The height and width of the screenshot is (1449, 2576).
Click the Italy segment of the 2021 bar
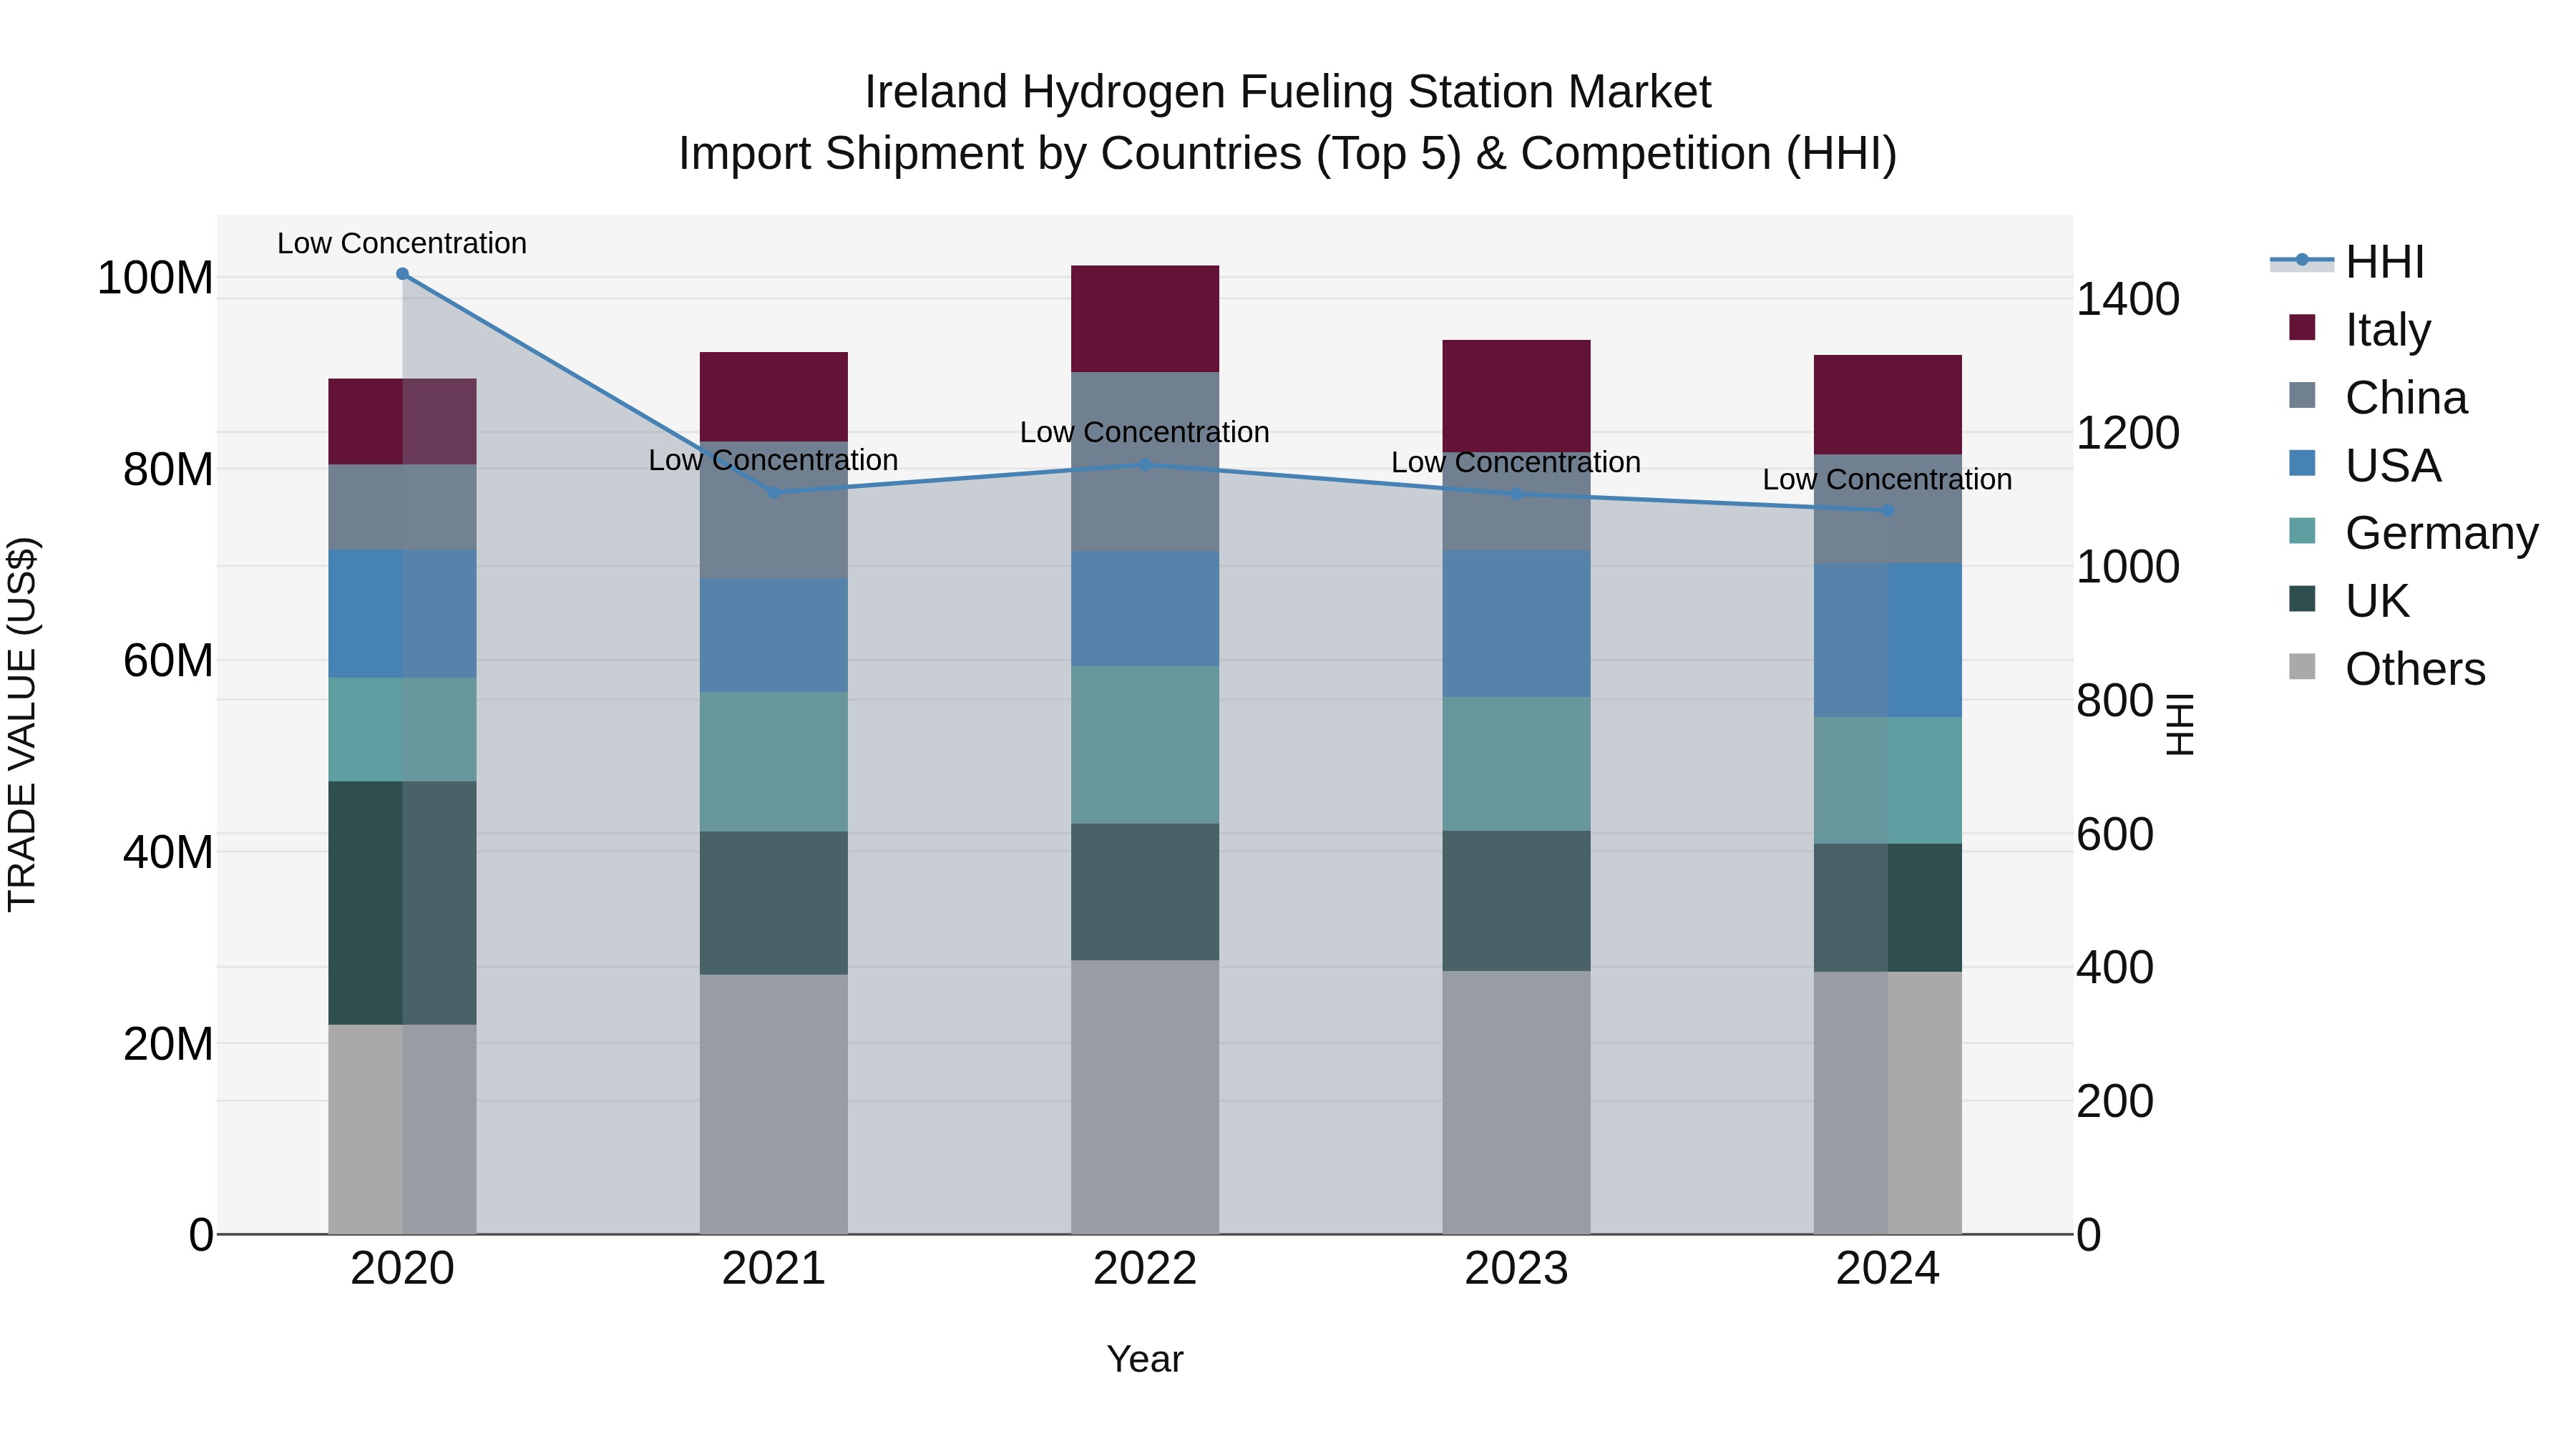click(773, 397)
